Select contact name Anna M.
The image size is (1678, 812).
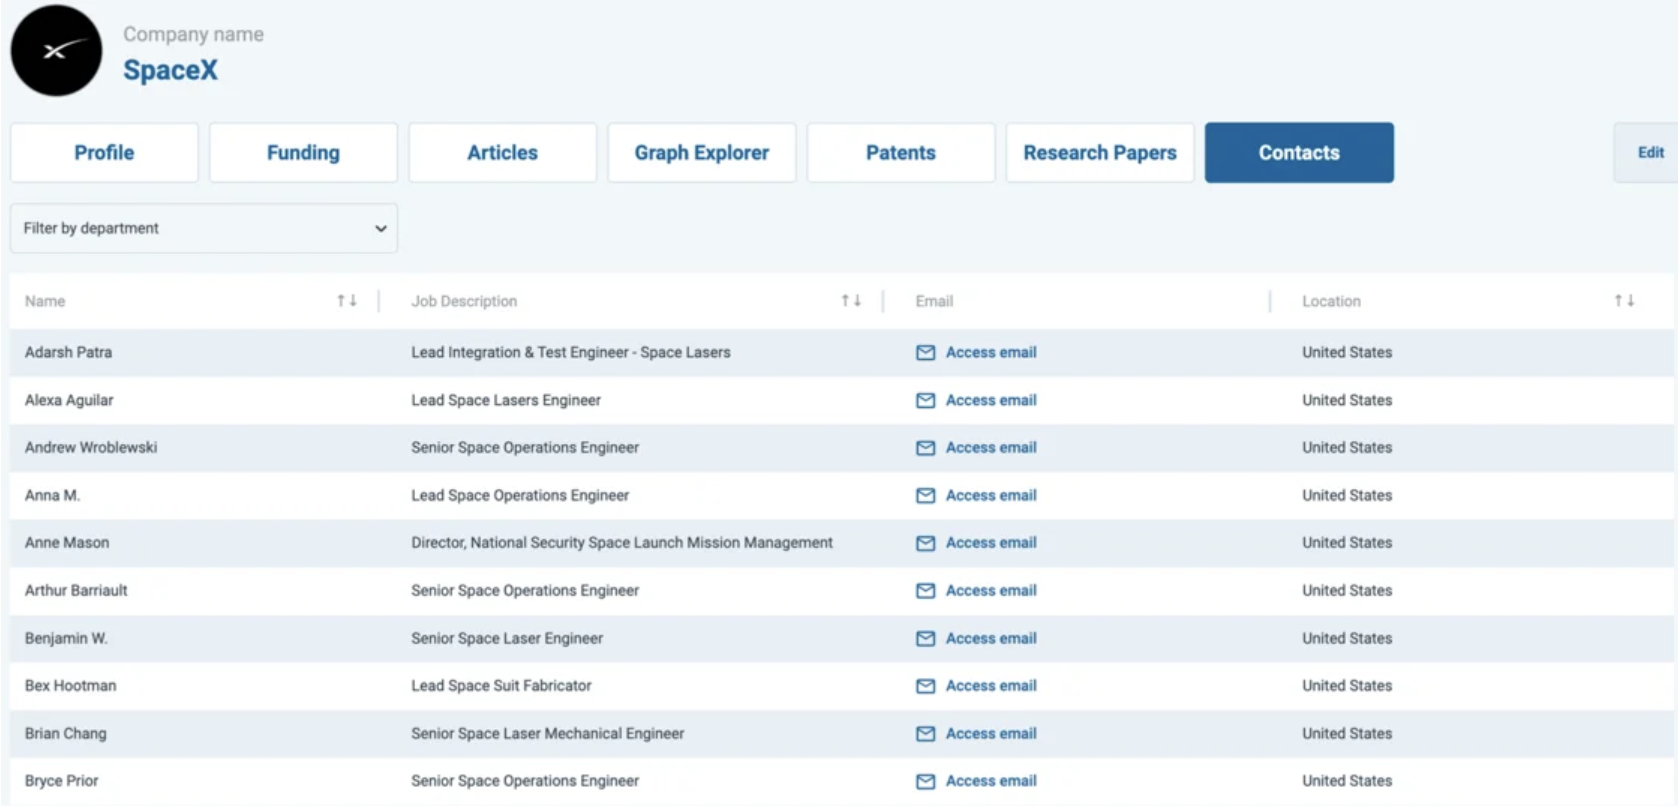coord(52,496)
